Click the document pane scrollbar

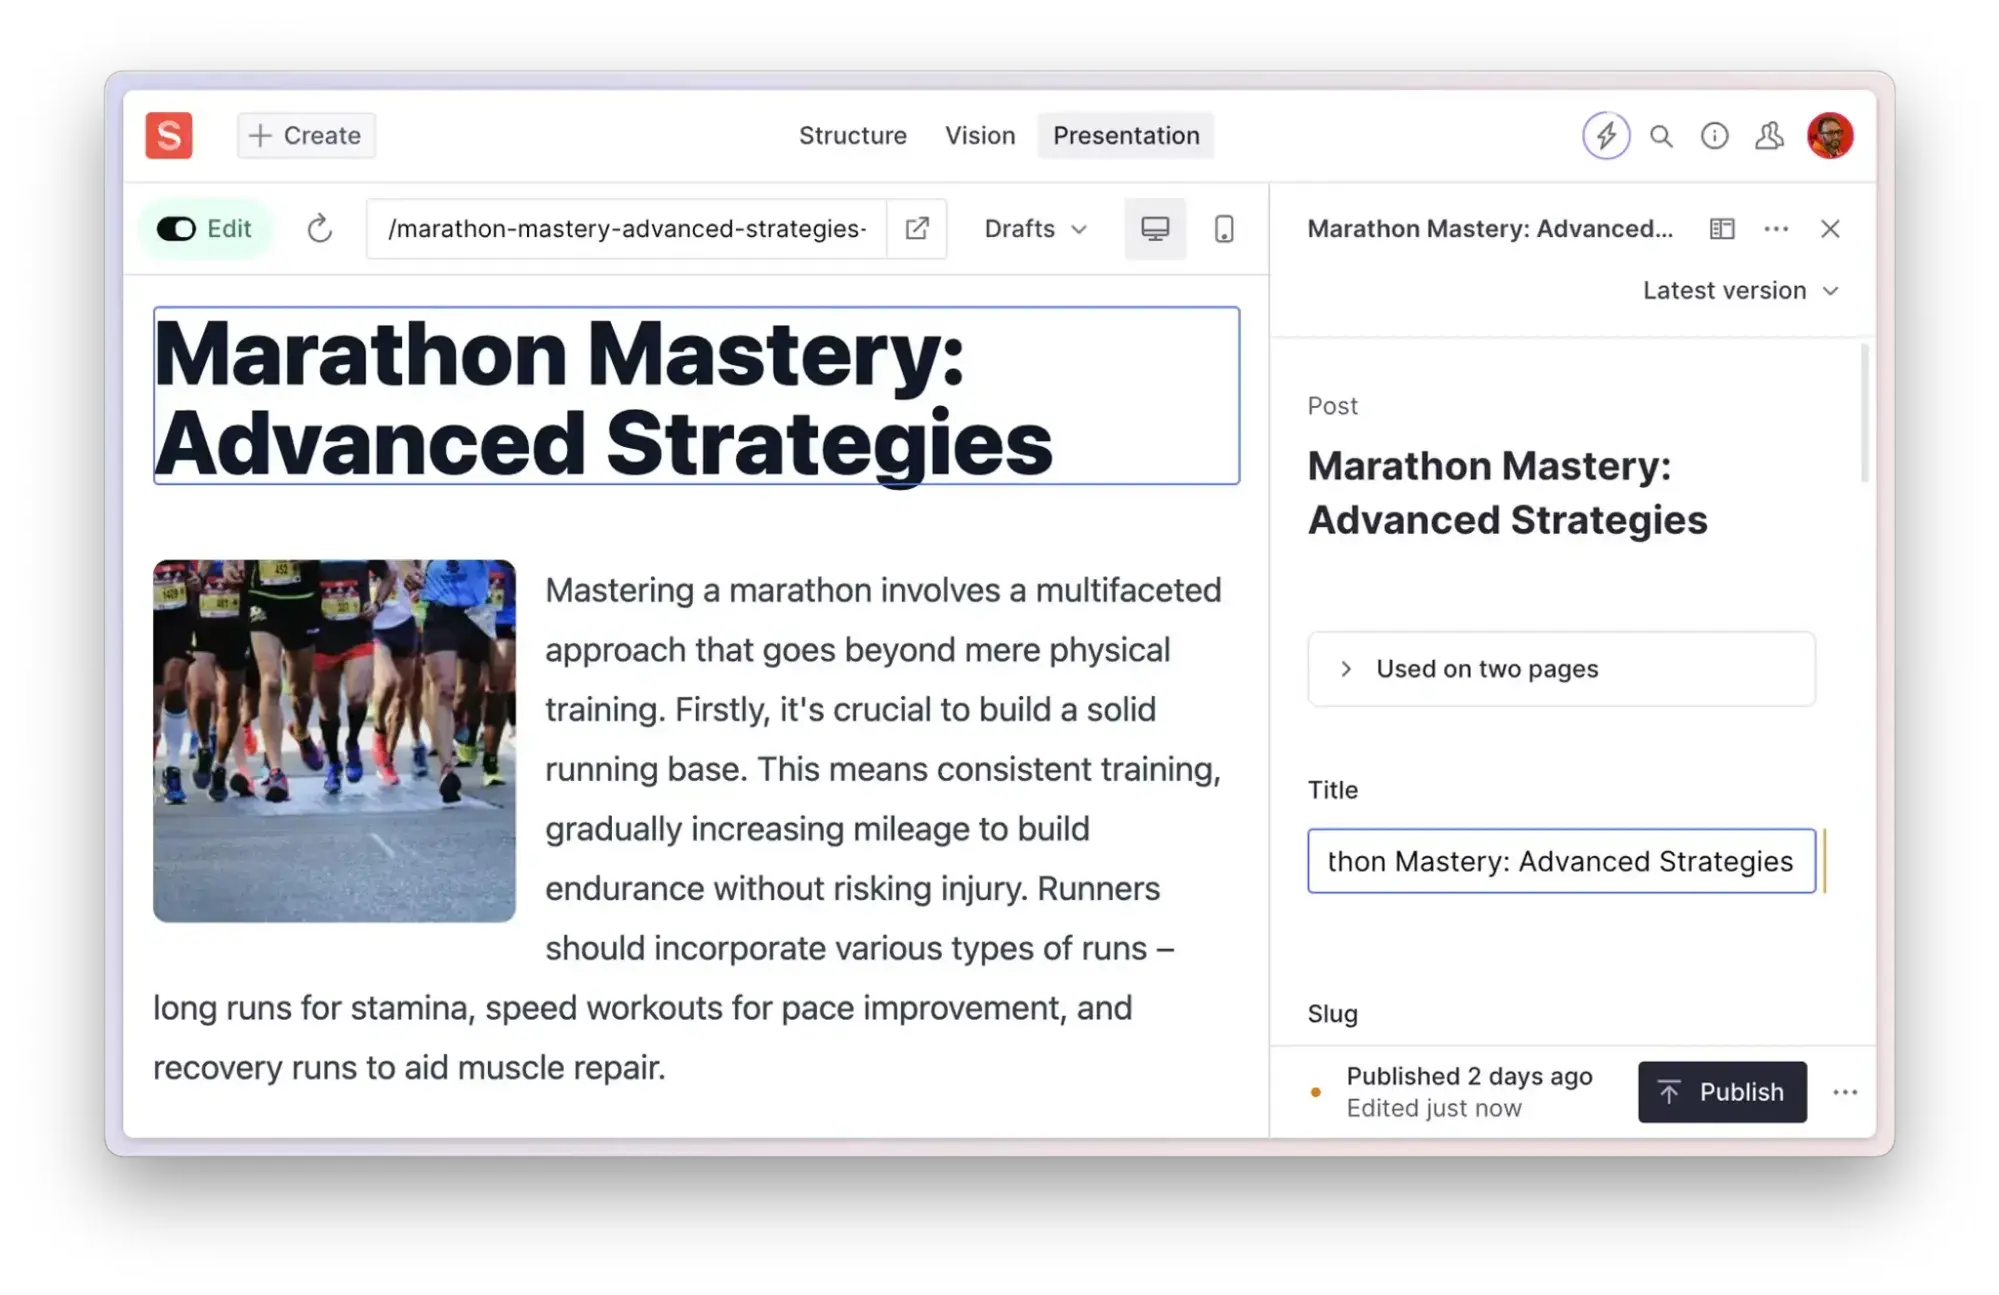pos(1864,414)
